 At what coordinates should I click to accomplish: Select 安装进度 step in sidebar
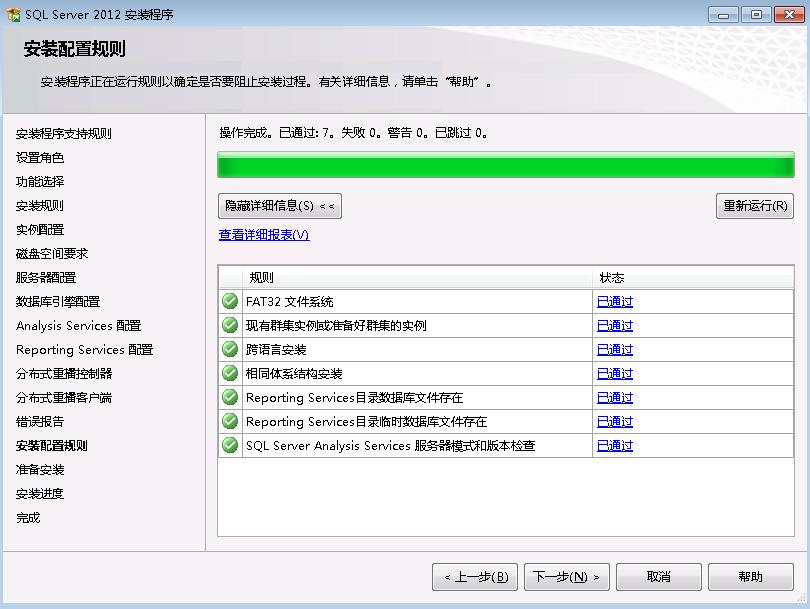40,494
